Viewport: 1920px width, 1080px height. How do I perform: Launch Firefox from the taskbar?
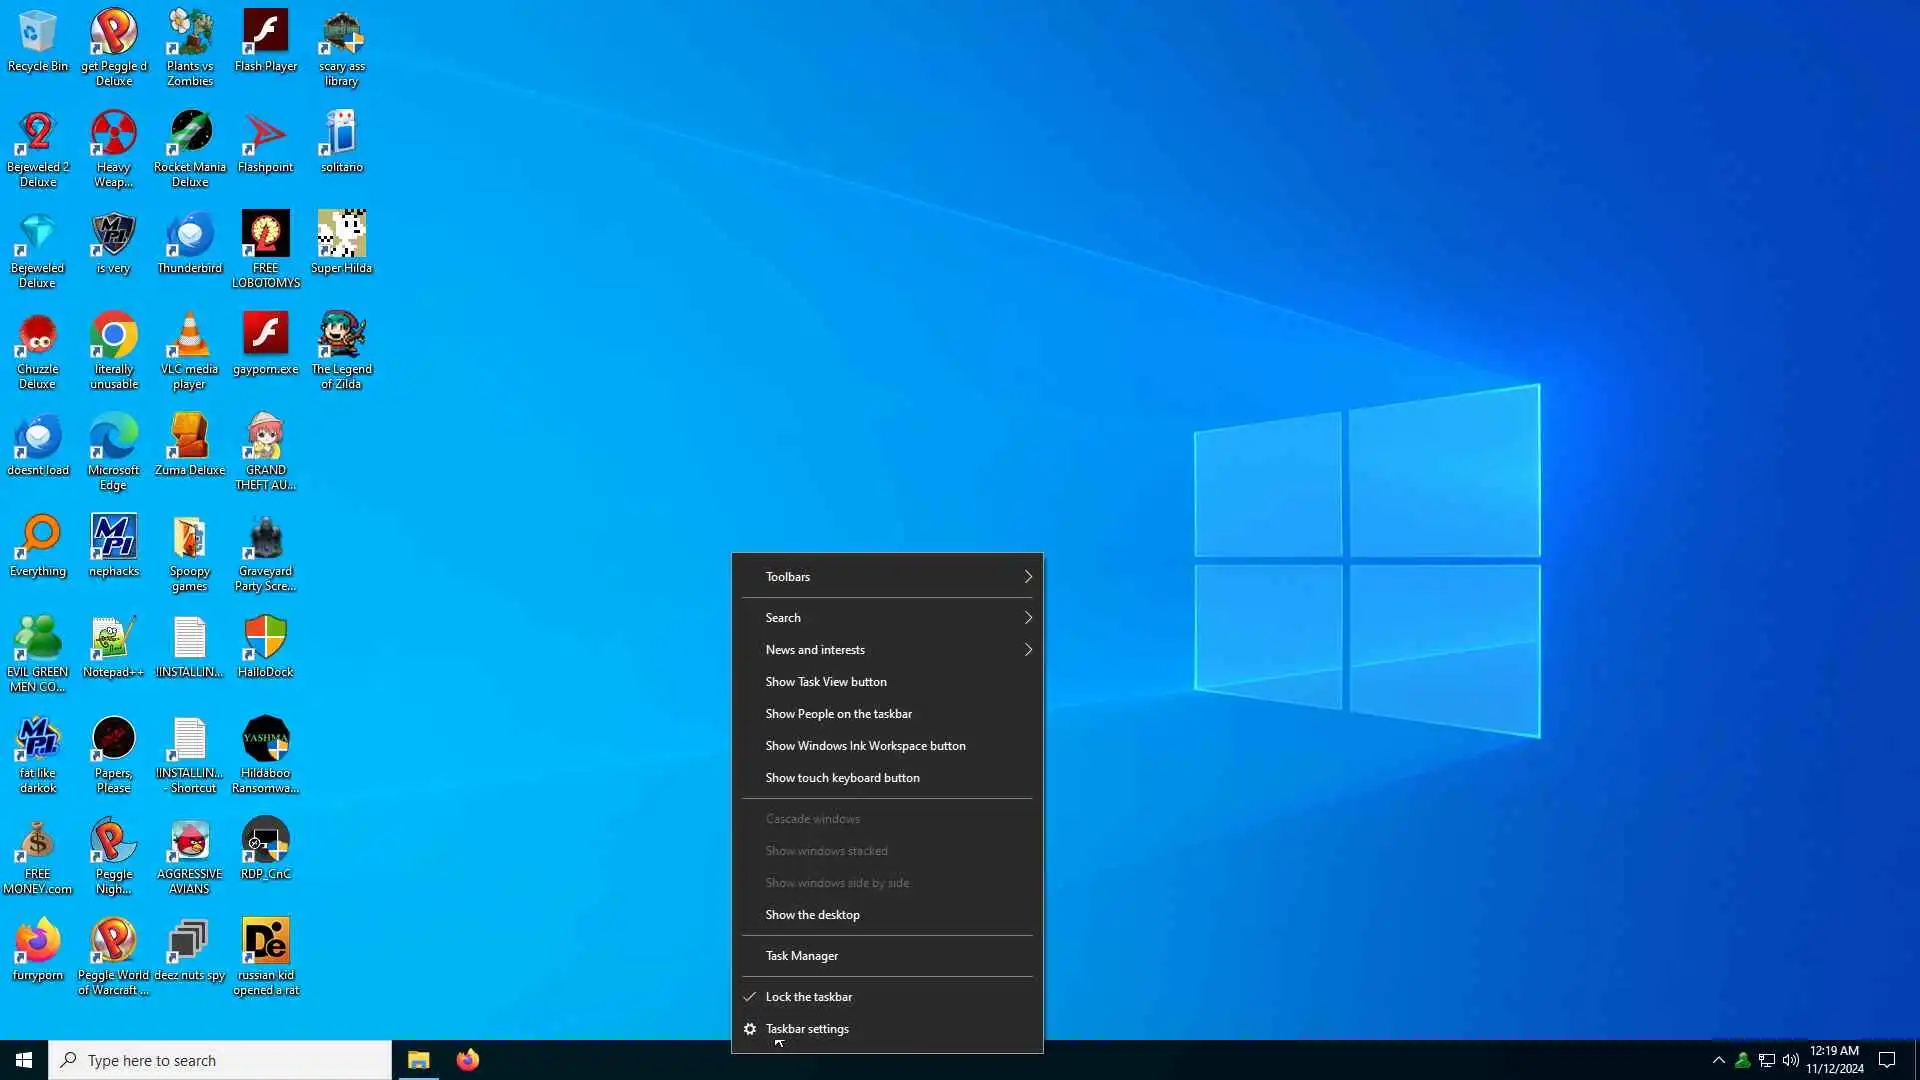tap(467, 1060)
